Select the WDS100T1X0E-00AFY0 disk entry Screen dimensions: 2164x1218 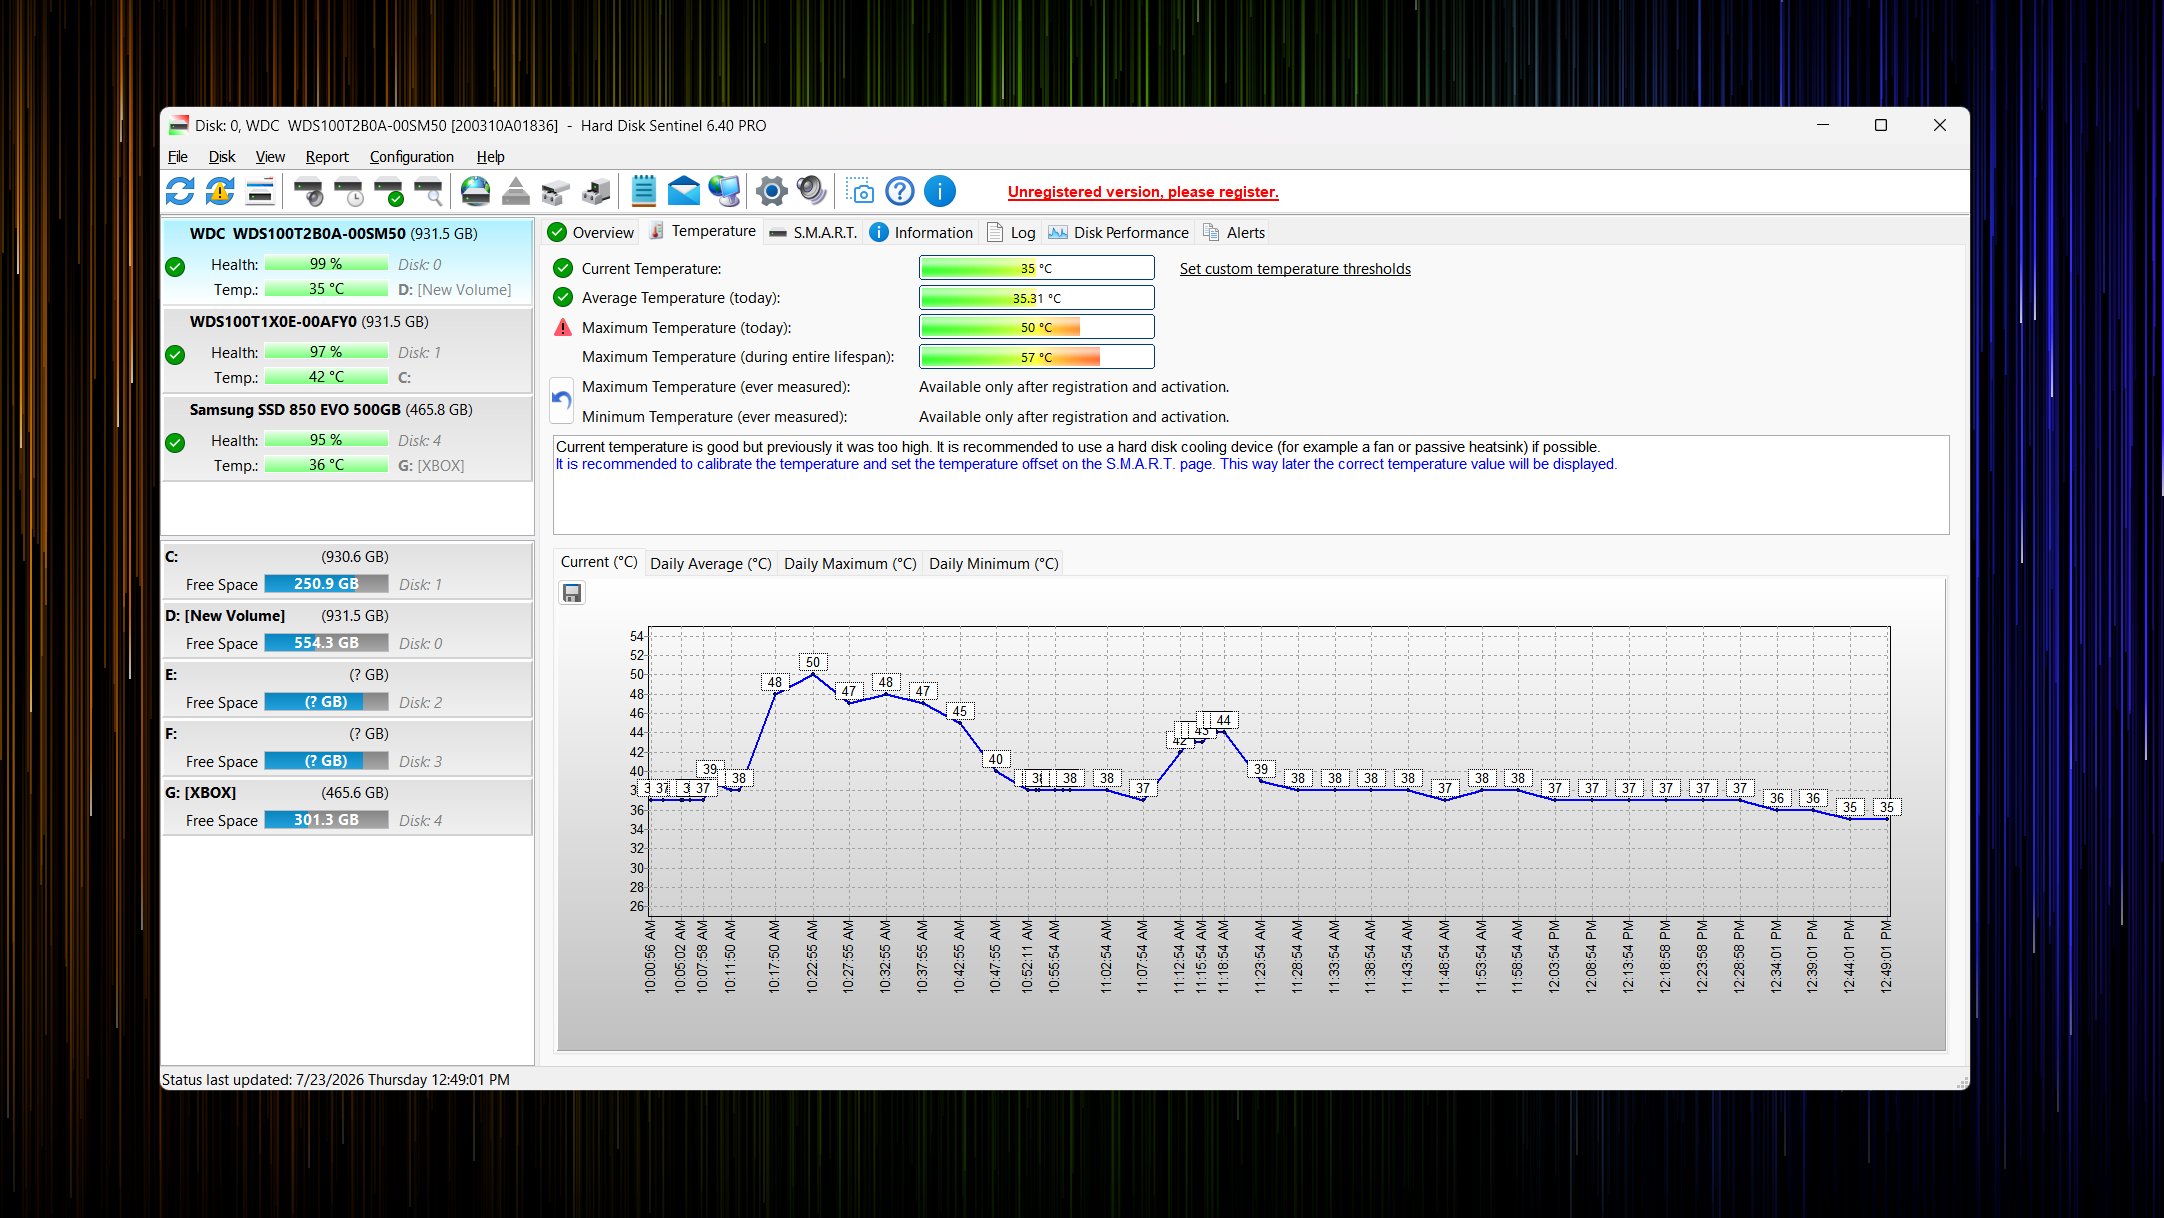(347, 350)
